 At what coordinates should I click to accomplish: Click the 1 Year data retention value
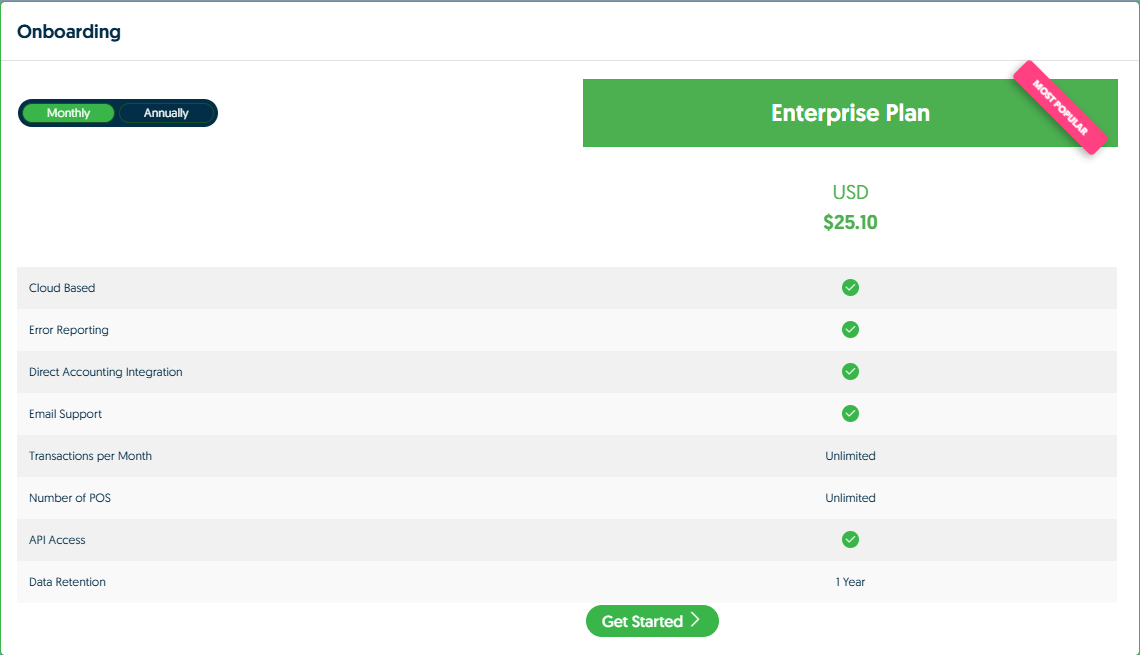pyautogui.click(x=850, y=582)
